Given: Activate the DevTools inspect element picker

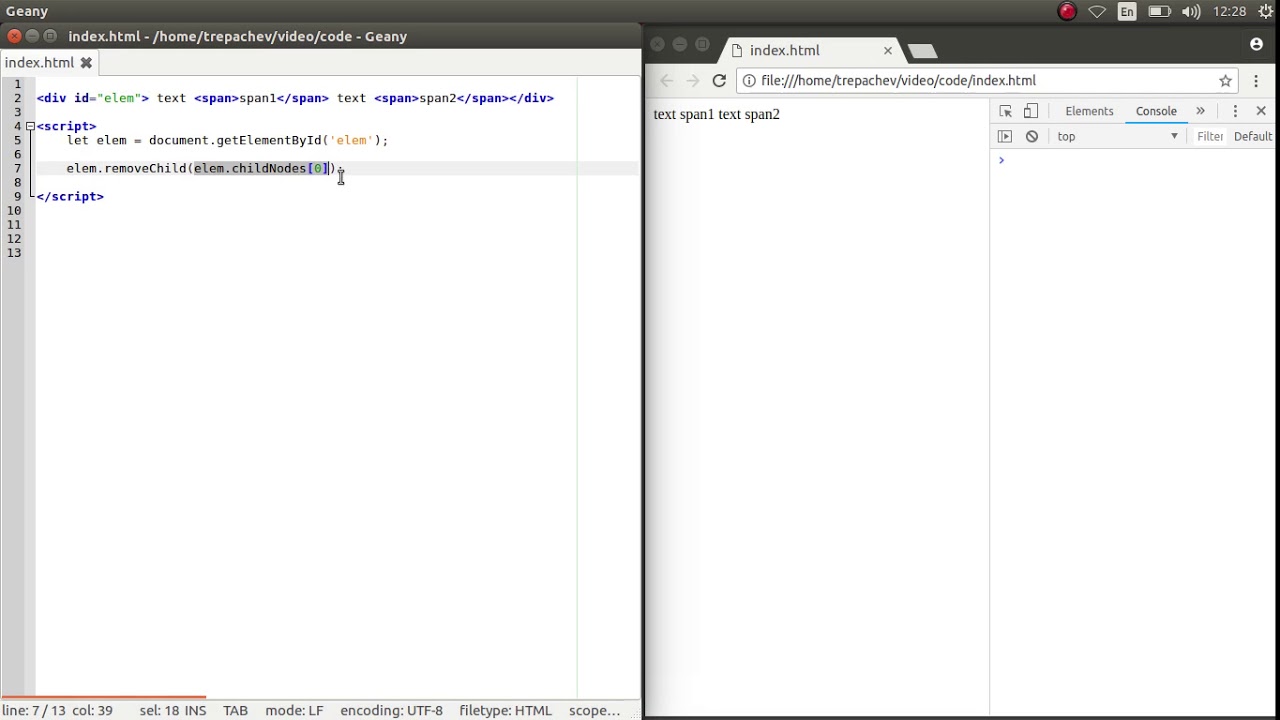Looking at the screenshot, I should (x=1005, y=111).
